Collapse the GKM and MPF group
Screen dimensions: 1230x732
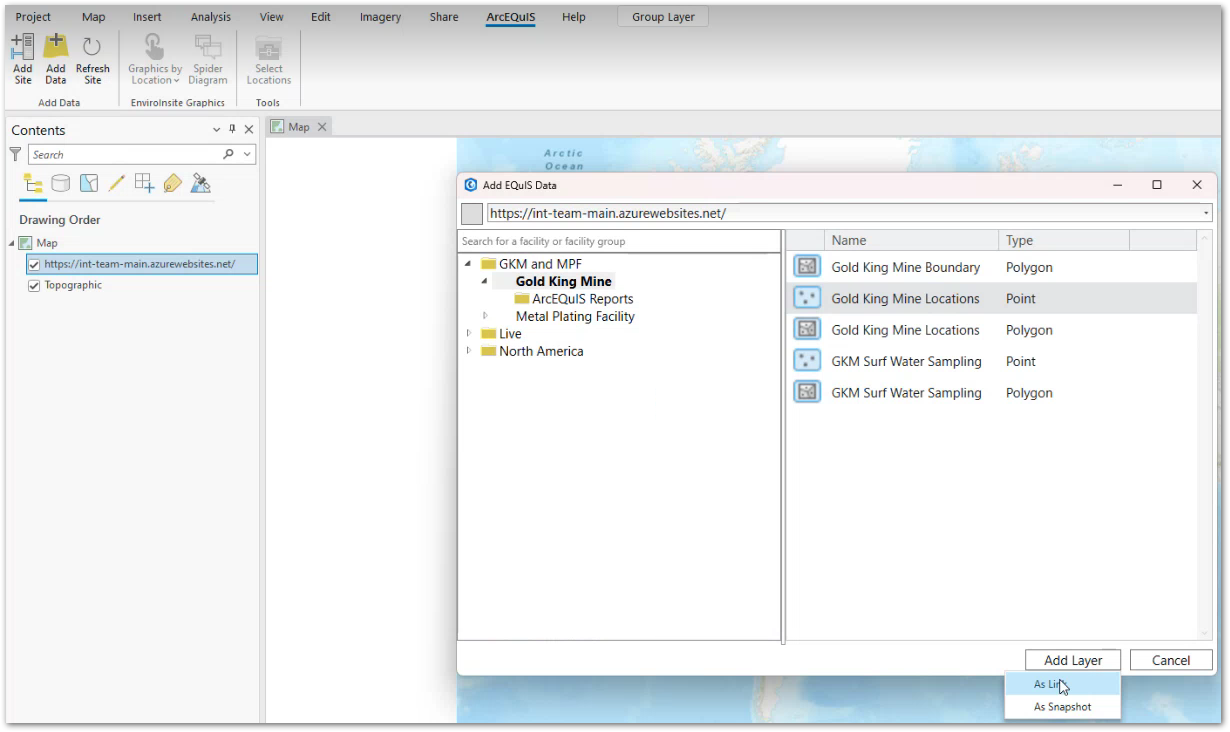coord(468,264)
